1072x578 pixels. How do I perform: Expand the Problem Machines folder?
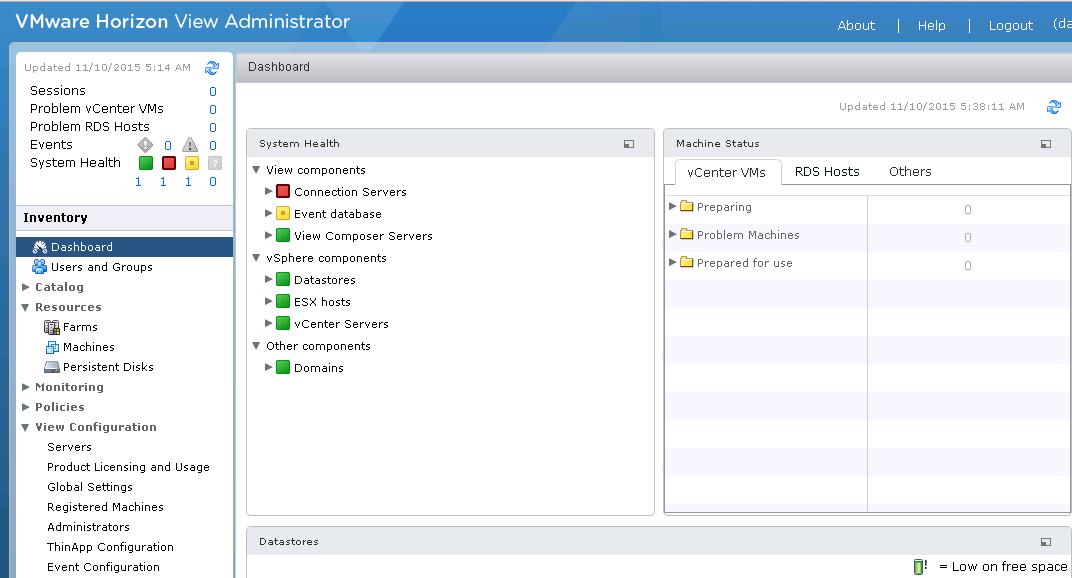pyautogui.click(x=673, y=235)
